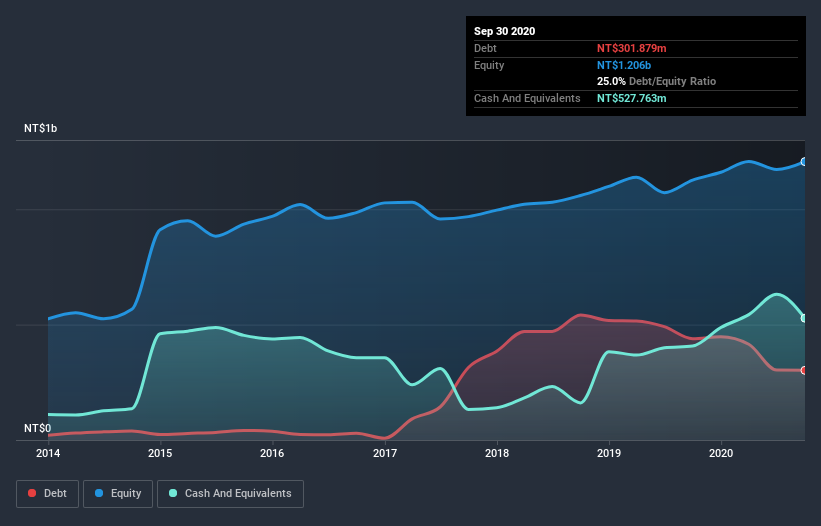Click the 2020 axis label
This screenshot has width=821, height=526.
click(721, 453)
